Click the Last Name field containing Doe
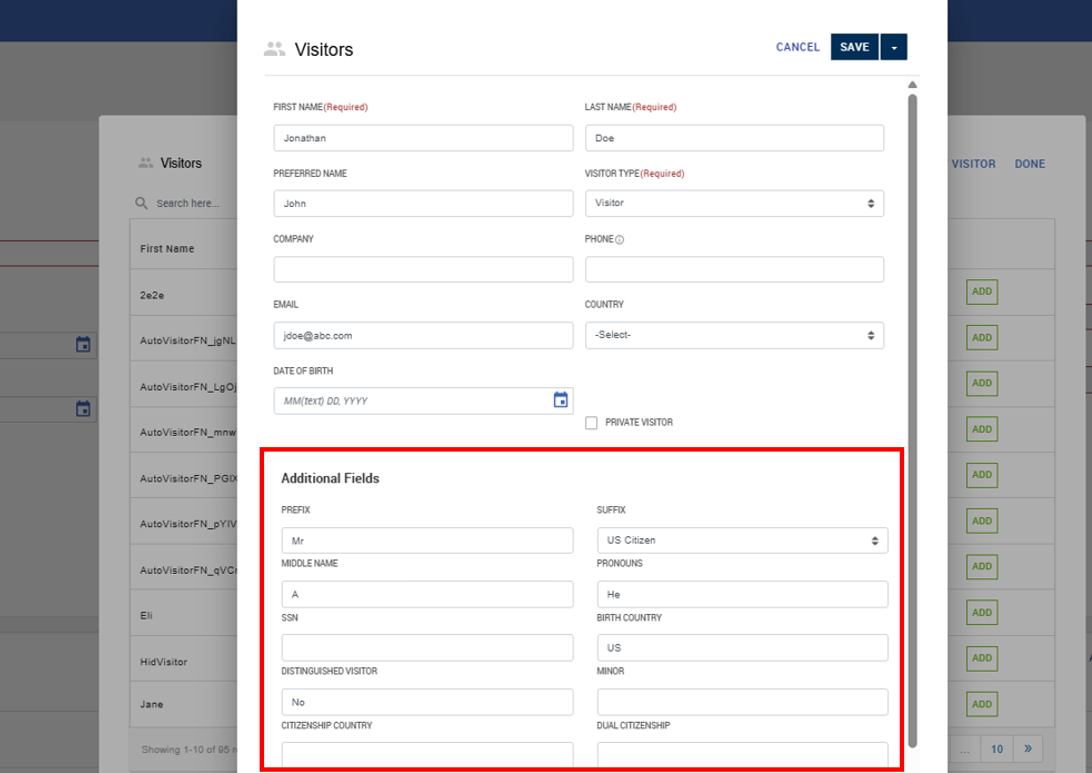Image resolution: width=1092 pixels, height=773 pixels. [x=734, y=138]
